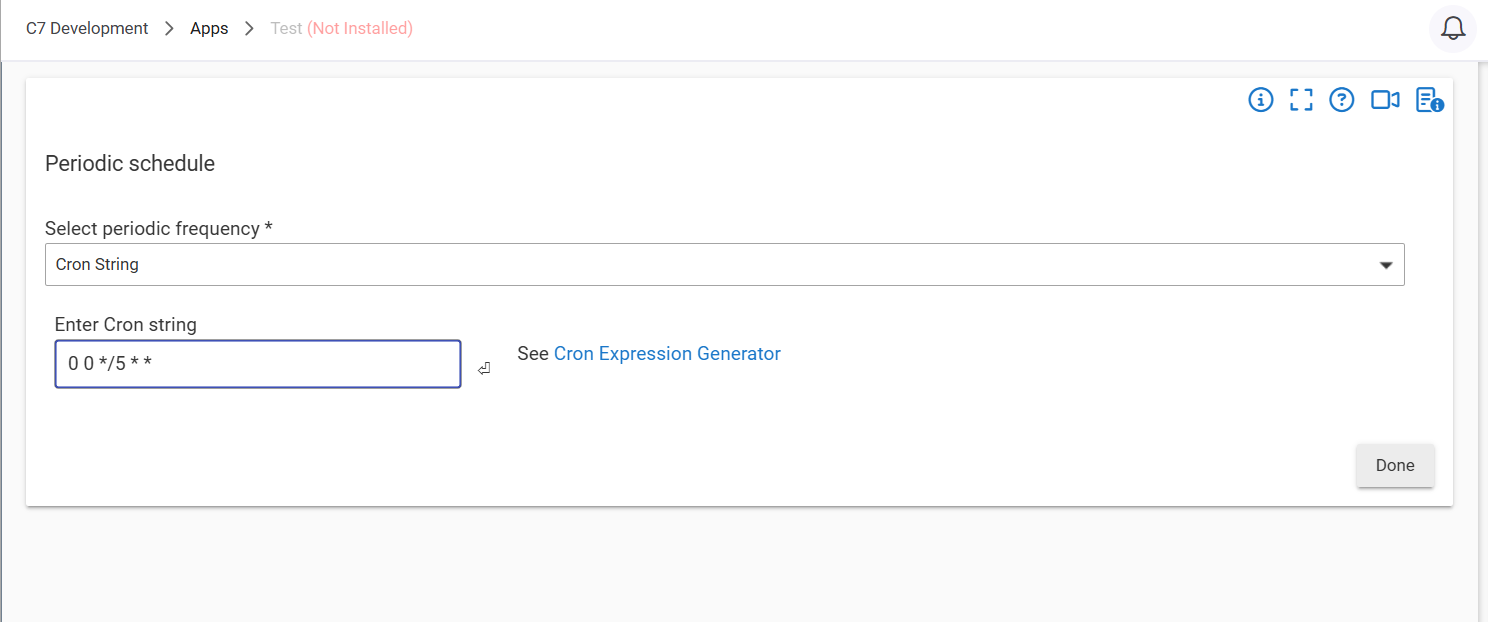
Task: Select the Test (Not Installed) breadcrumb
Action: click(x=341, y=29)
